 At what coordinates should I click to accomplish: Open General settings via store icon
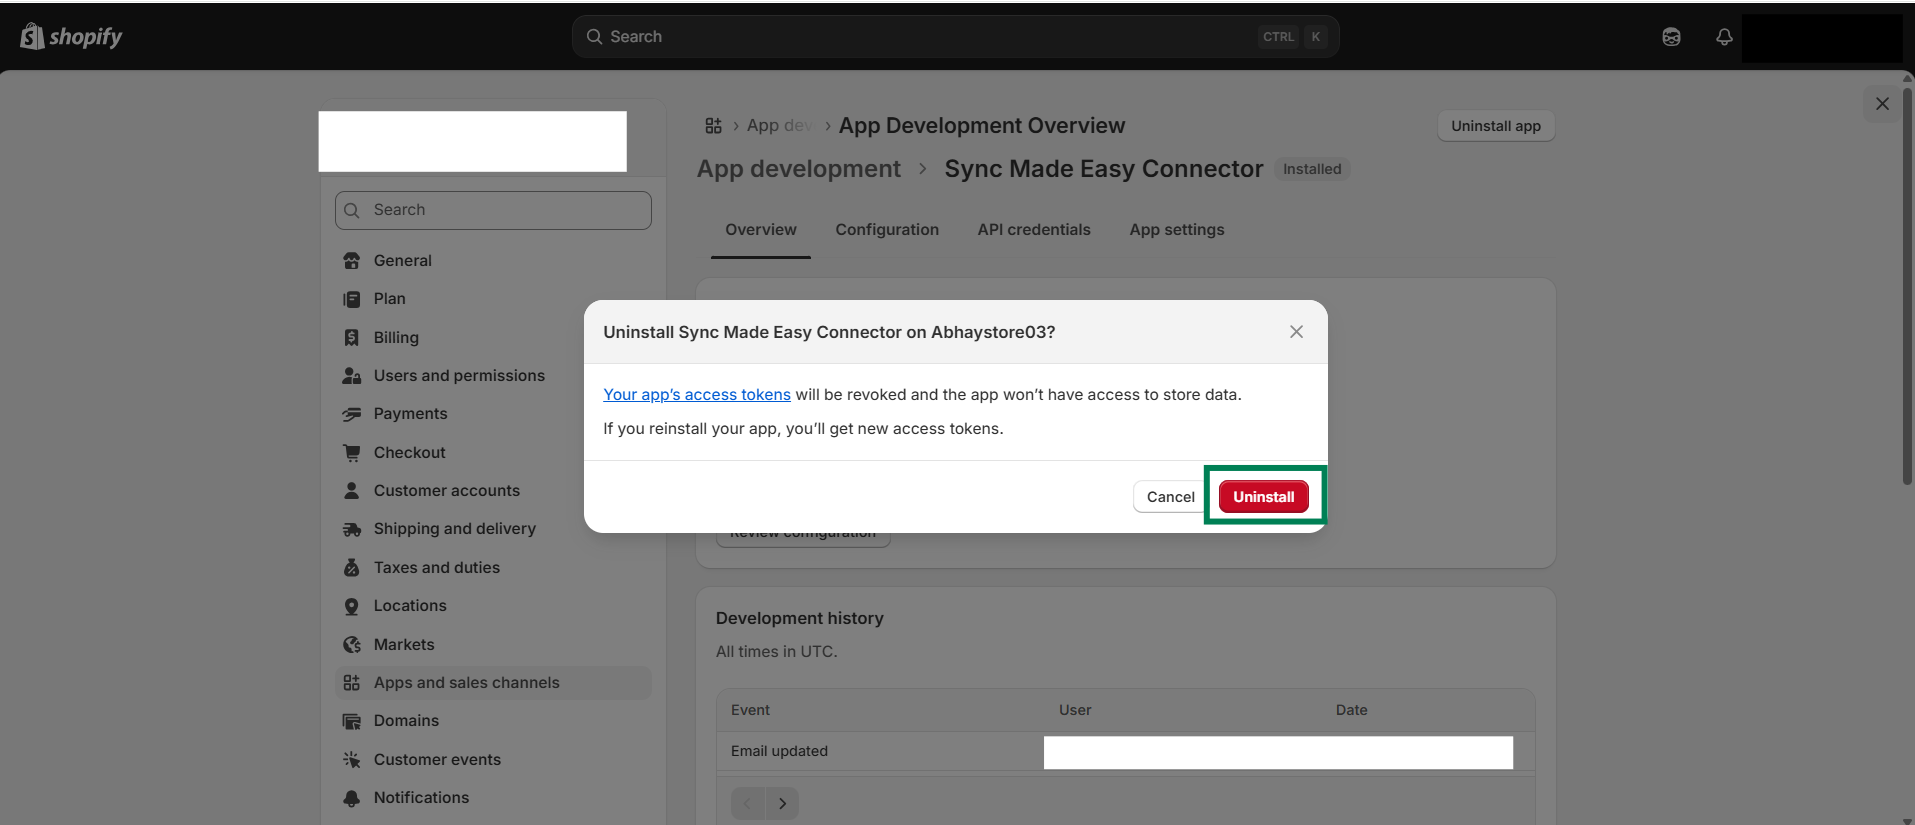pos(352,261)
